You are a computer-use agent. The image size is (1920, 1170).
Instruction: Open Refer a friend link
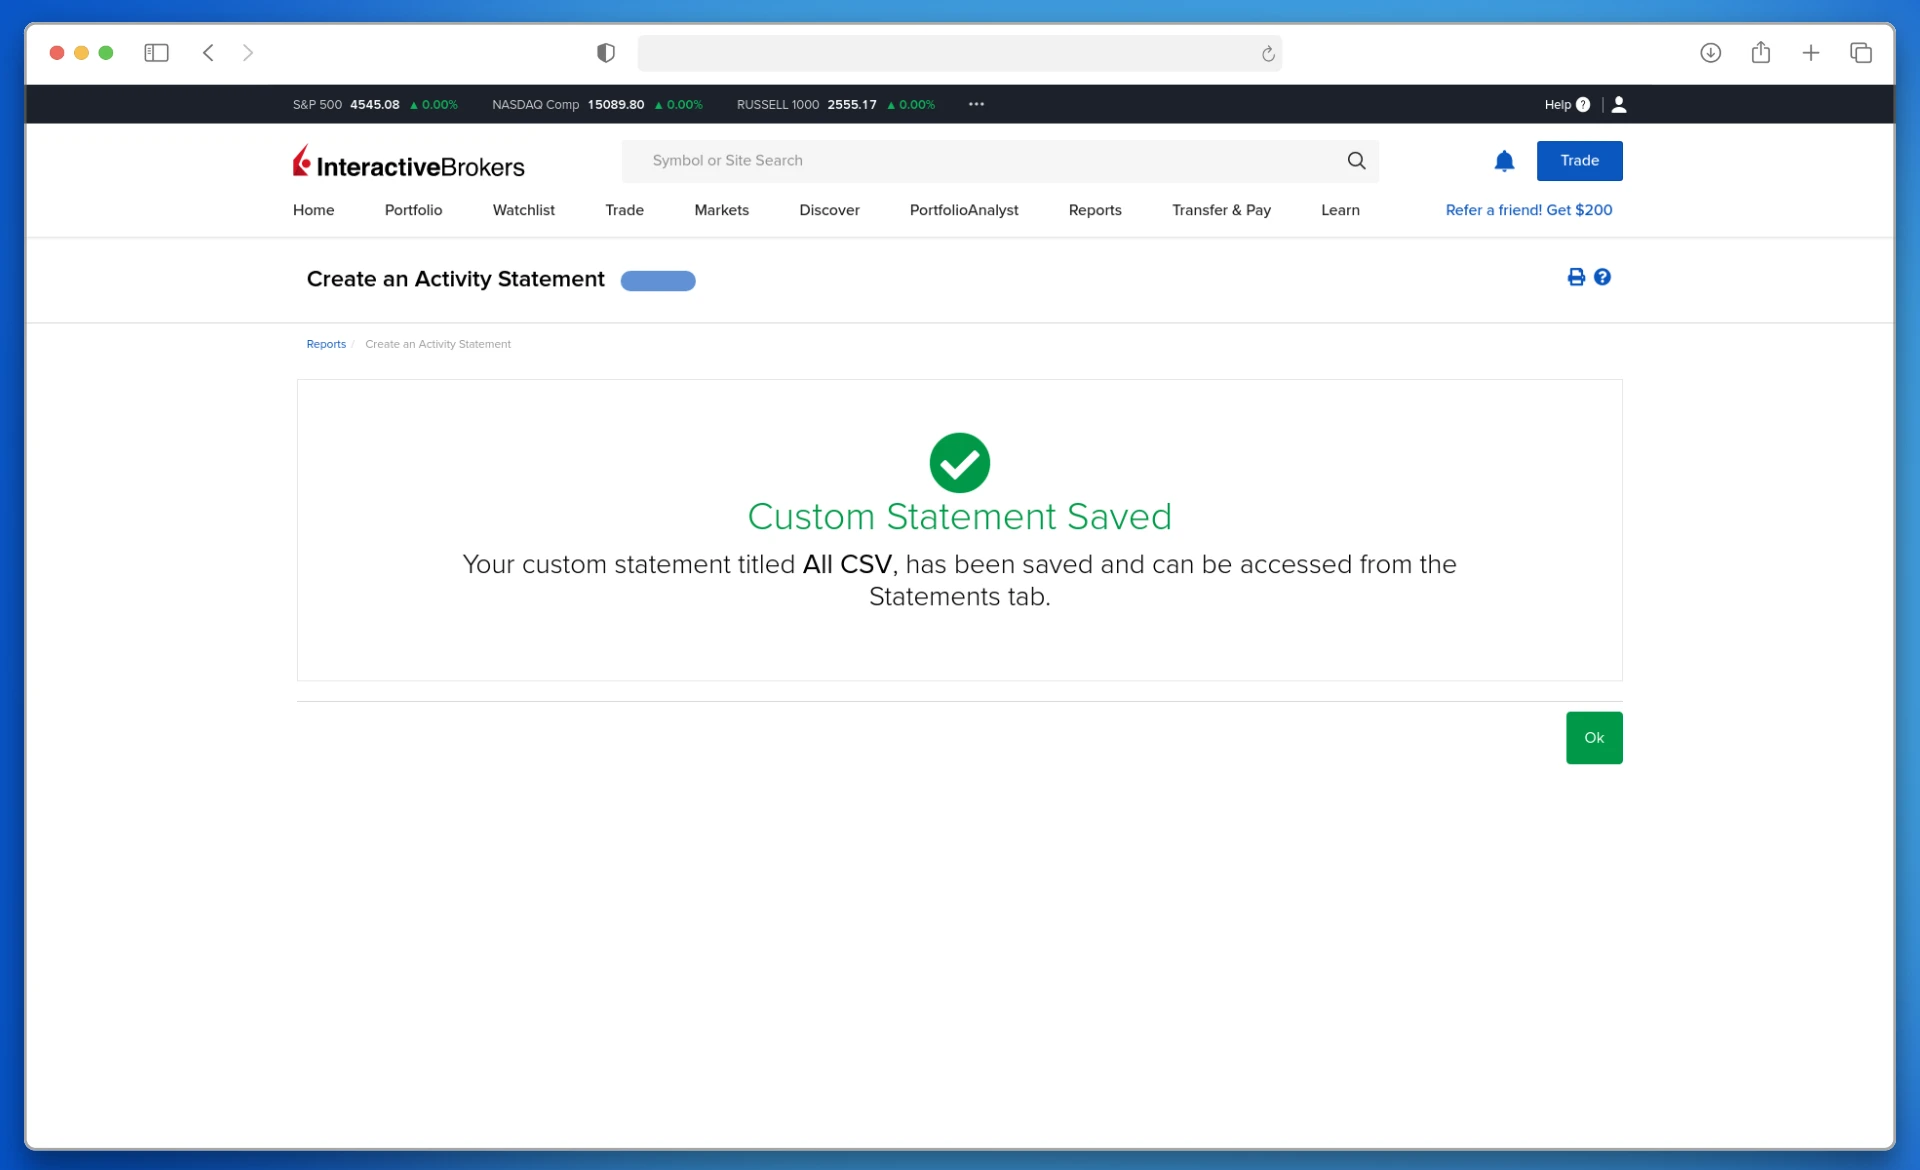1528,210
